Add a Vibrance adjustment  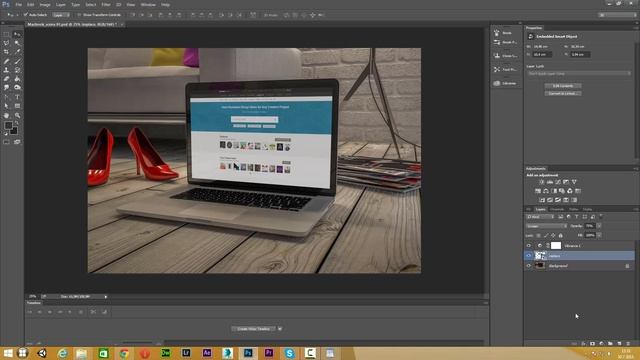574,182
